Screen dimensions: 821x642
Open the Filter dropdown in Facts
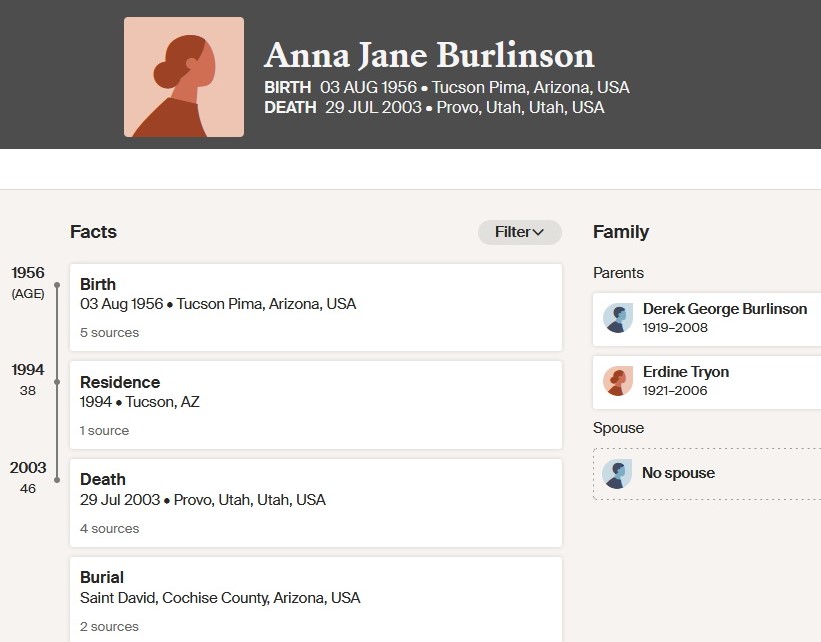coord(519,232)
